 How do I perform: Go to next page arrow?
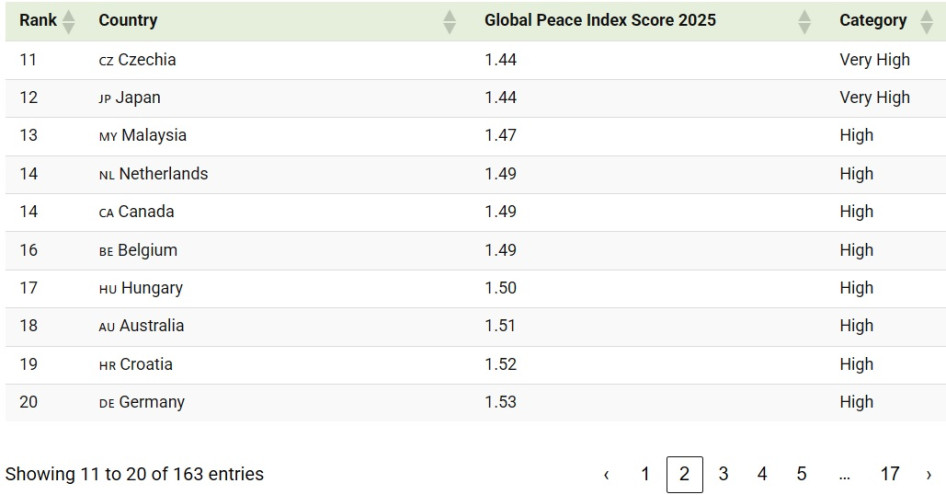tap(929, 475)
